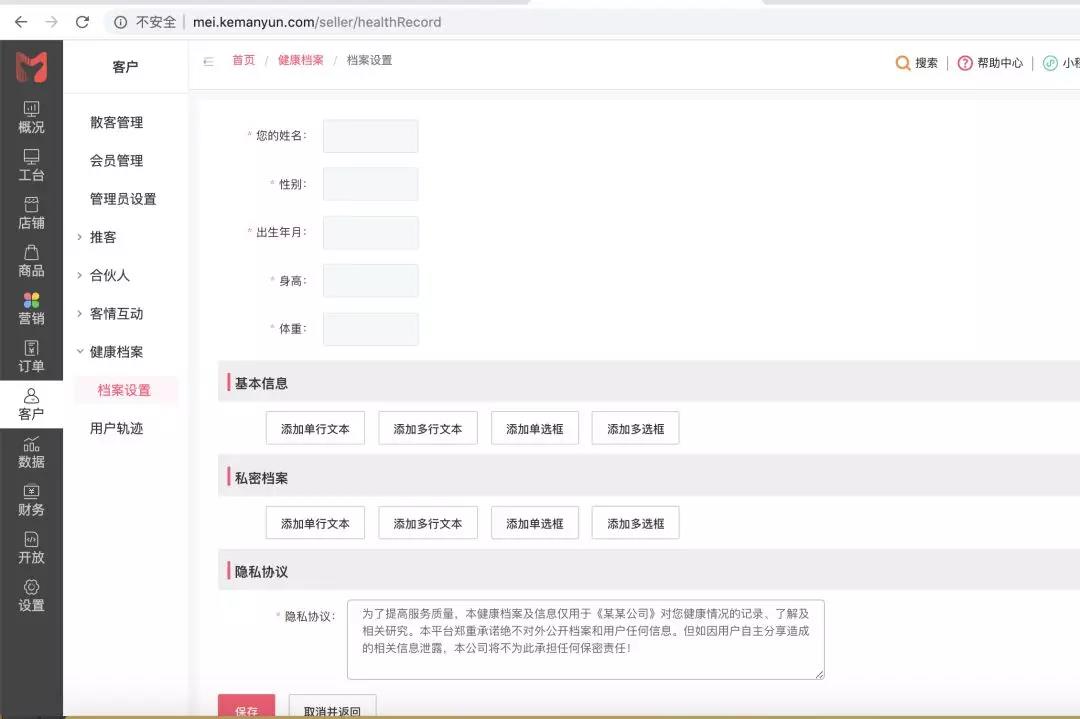The height and width of the screenshot is (719, 1080).
Task: Expand the 推客 submenu
Action: coord(80,237)
